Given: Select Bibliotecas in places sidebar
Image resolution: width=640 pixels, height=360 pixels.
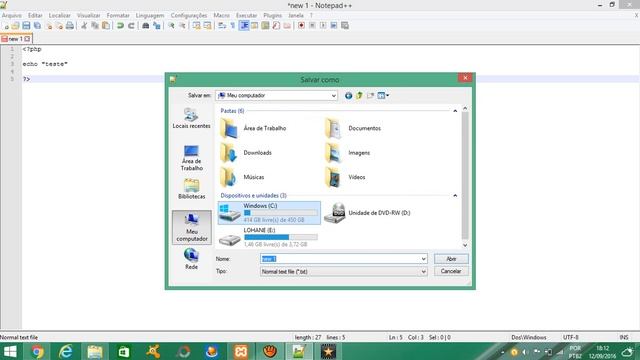Looking at the screenshot, I should tap(191, 189).
